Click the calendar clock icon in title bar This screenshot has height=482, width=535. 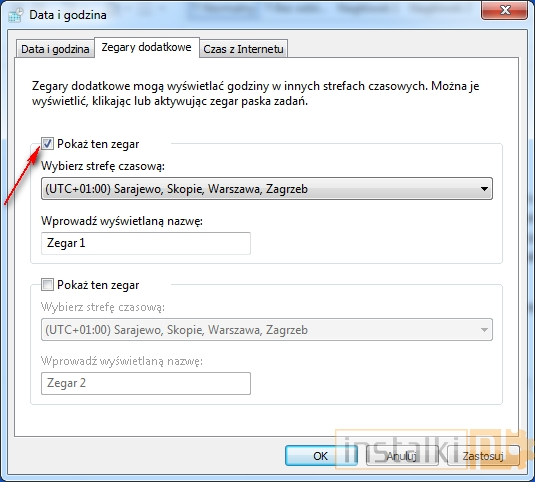click(16, 15)
